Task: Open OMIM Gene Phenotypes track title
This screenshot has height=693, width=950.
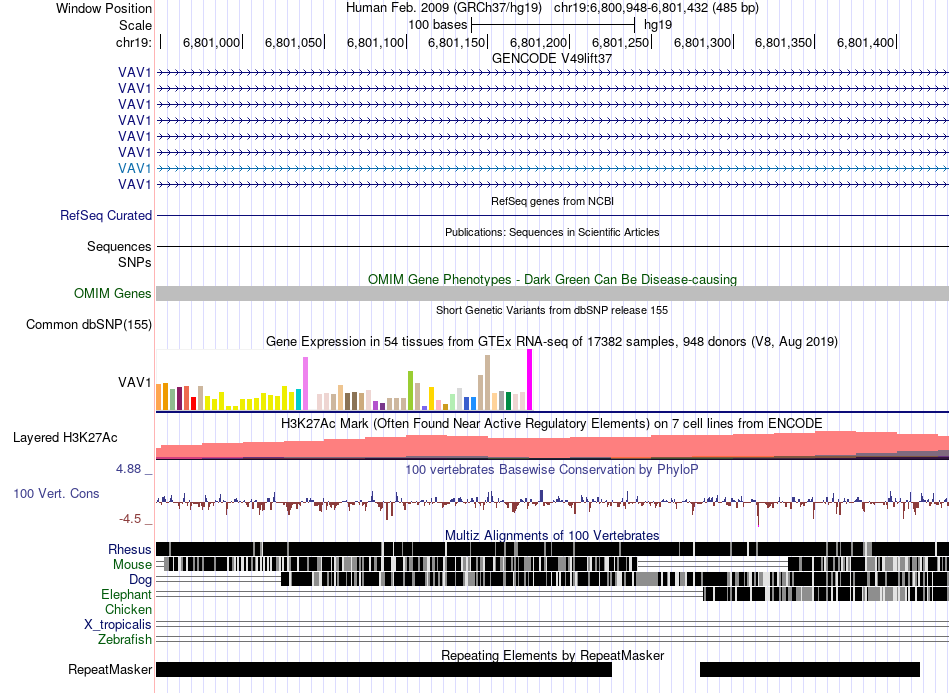Action: tap(552, 279)
